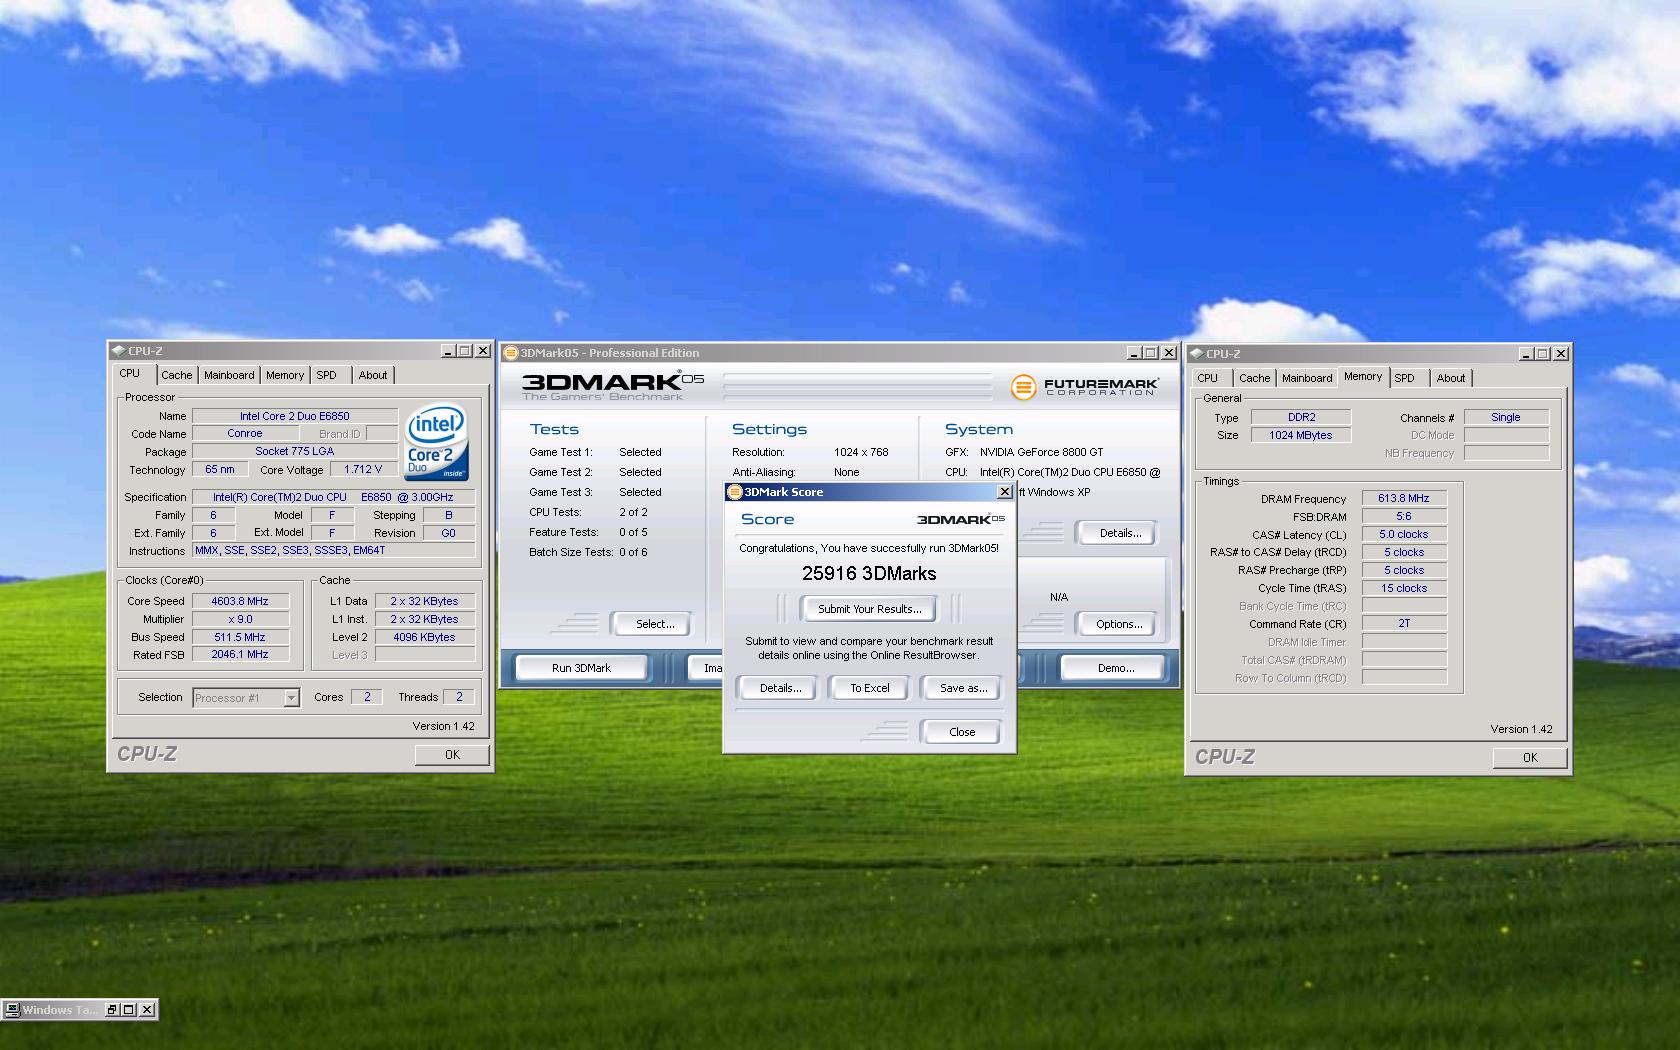Close the 3DMark Score dialog with Close button
Screen dimensions: 1680x1050
coord(962,732)
